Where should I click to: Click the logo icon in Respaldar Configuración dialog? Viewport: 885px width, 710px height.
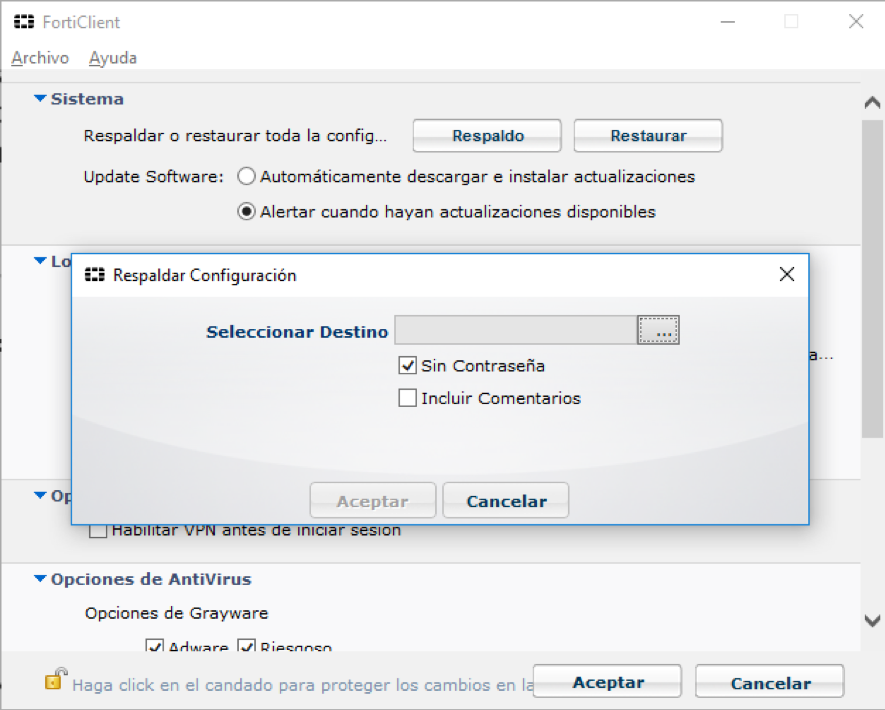[94, 275]
